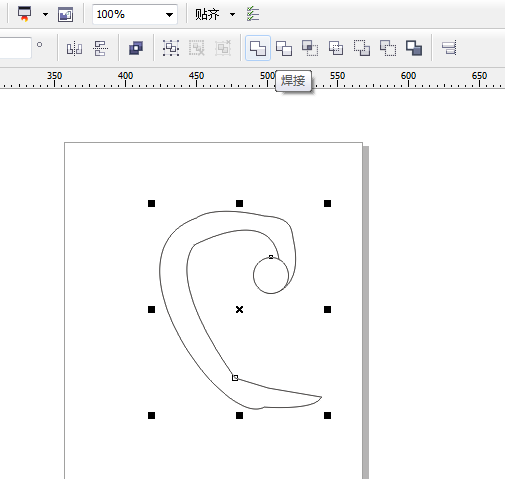Expand the application launcher dropdown arrow
This screenshot has width=505, height=479.
(45, 14)
